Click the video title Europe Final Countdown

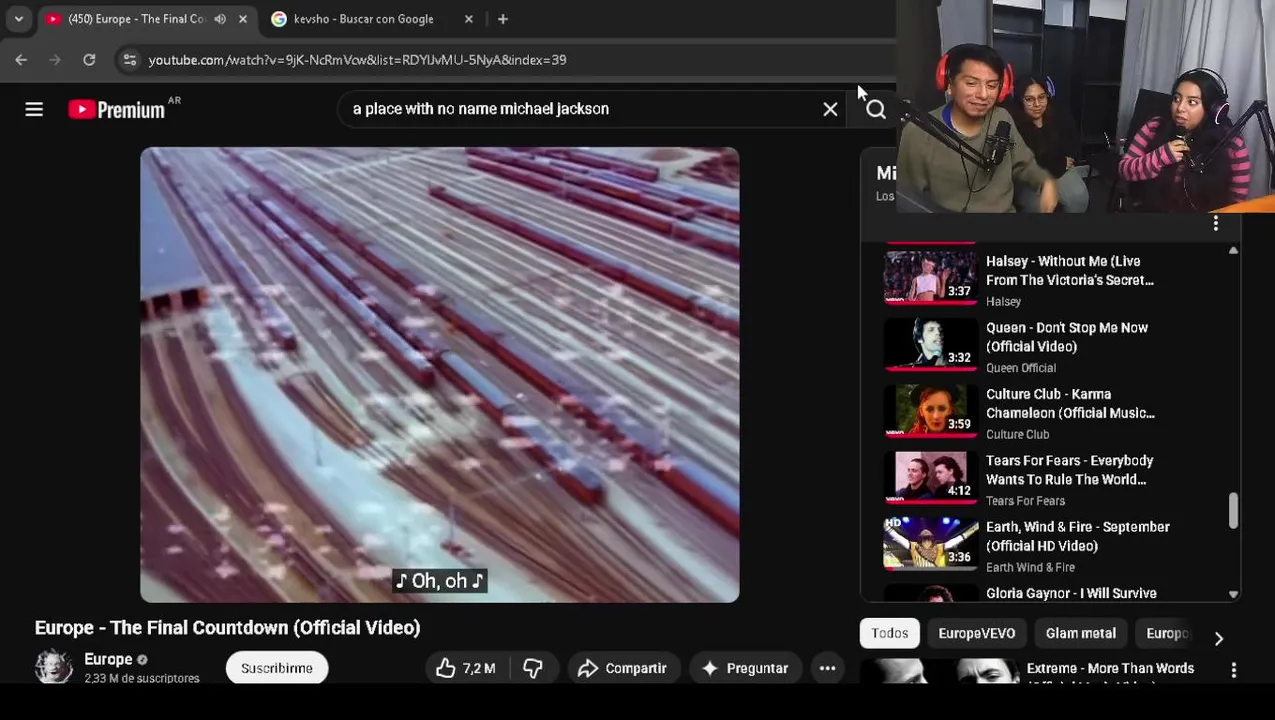[x=228, y=628]
